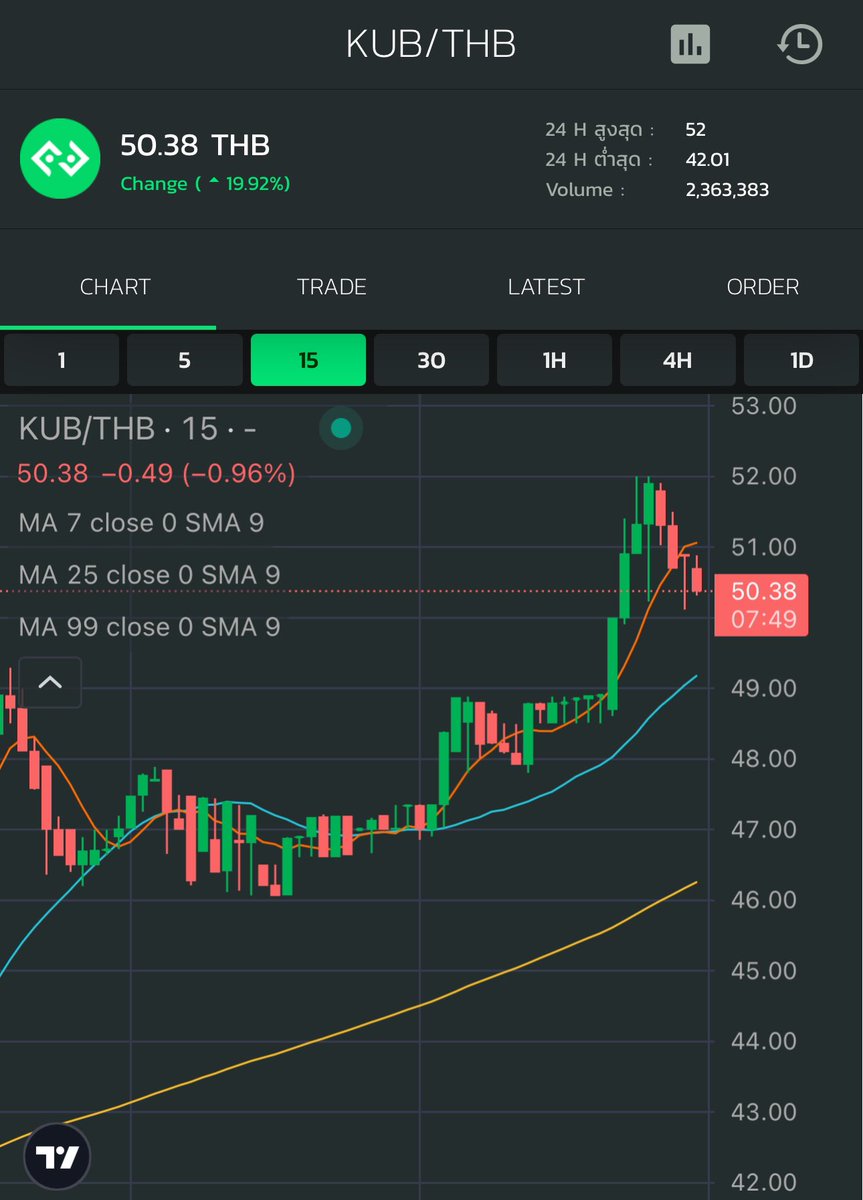Select the 1 minute timeframe
This screenshot has height=1200, width=863.
[x=61, y=360]
